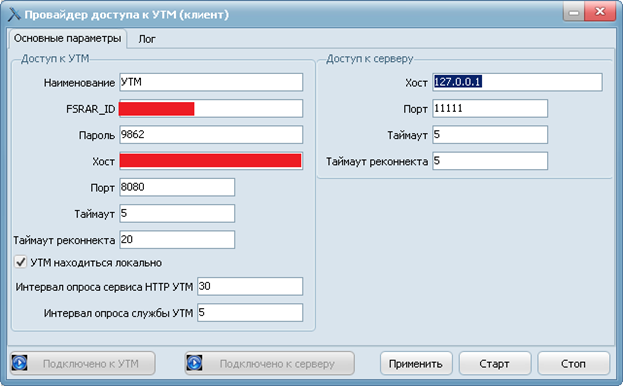The width and height of the screenshot is (623, 386).
Task: Click the Порт field showing 8080
Action: [177, 187]
